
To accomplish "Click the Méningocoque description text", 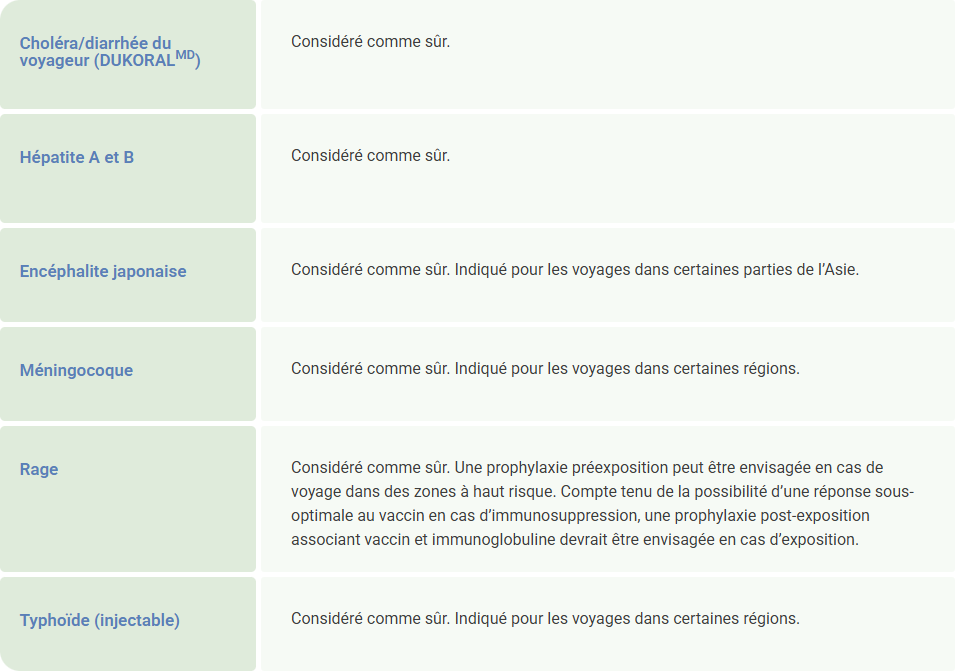I will pyautogui.click(x=545, y=368).
